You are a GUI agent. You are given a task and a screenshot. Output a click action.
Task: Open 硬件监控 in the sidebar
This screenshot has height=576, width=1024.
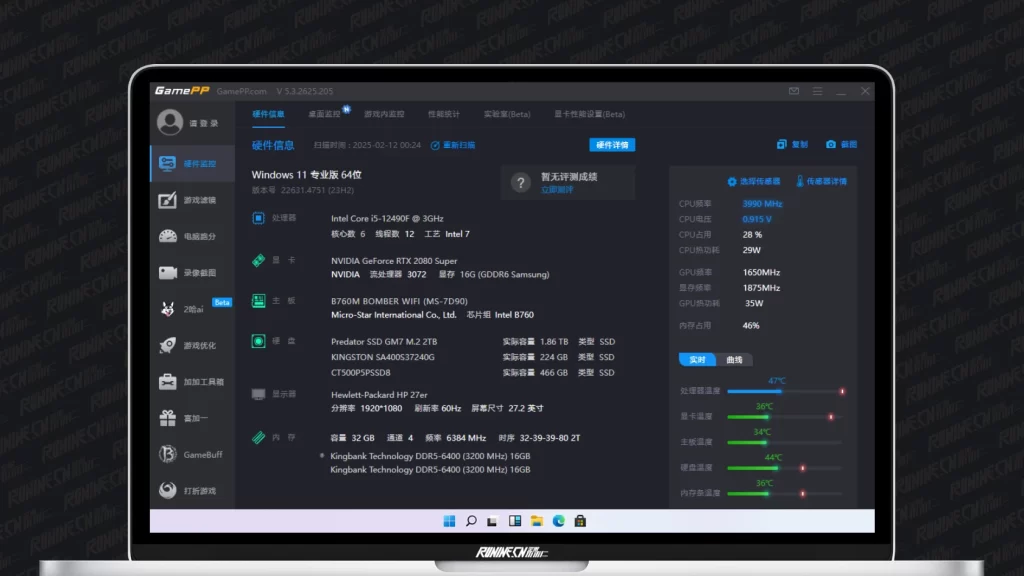point(192,164)
